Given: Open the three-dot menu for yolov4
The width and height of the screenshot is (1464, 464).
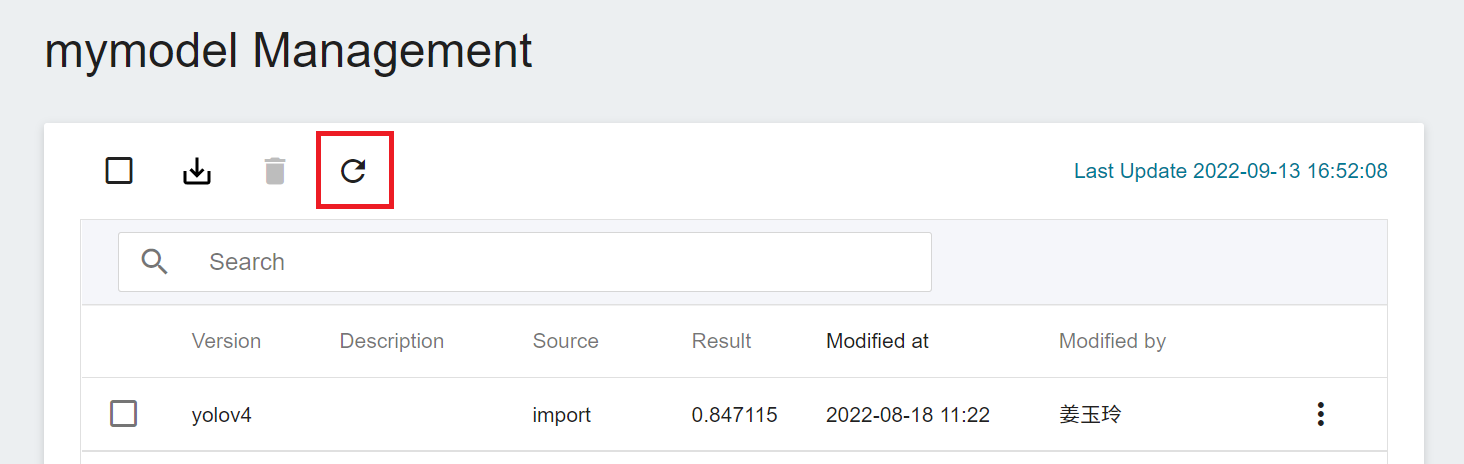Looking at the screenshot, I should pyautogui.click(x=1321, y=414).
